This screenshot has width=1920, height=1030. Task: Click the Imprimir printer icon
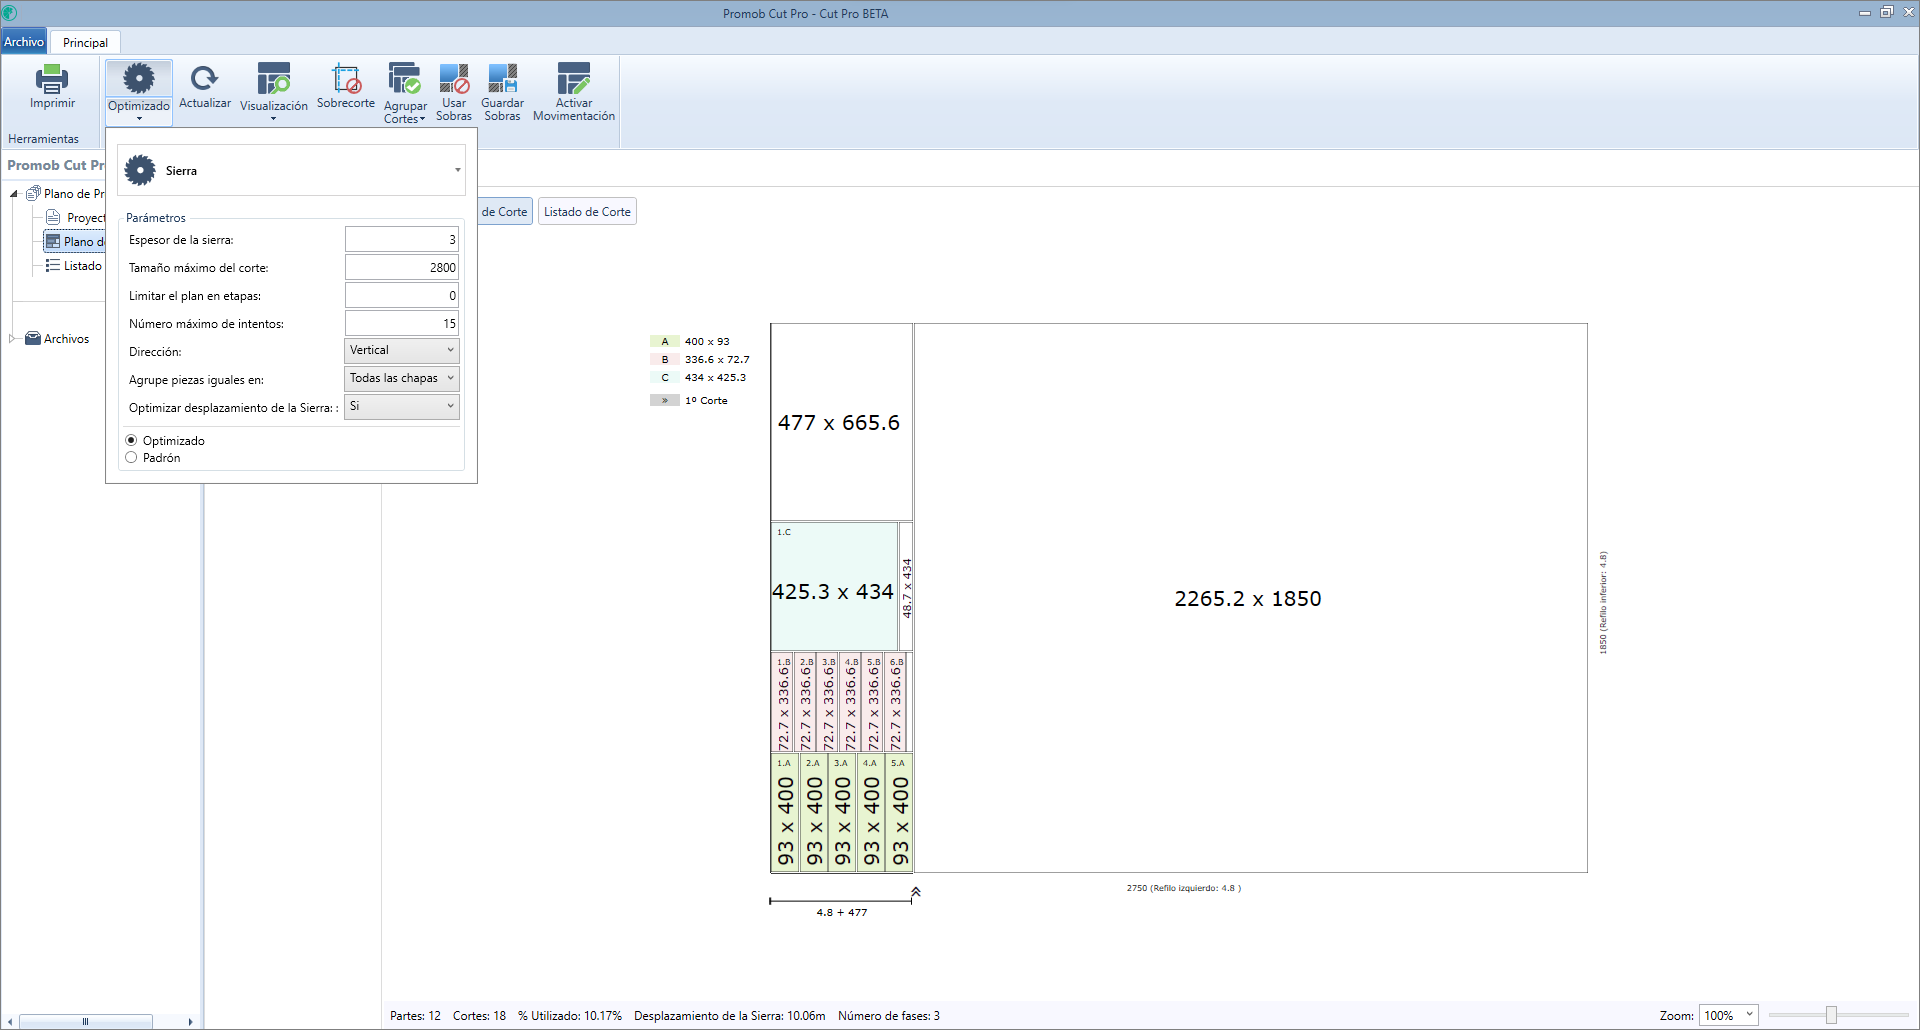point(52,79)
